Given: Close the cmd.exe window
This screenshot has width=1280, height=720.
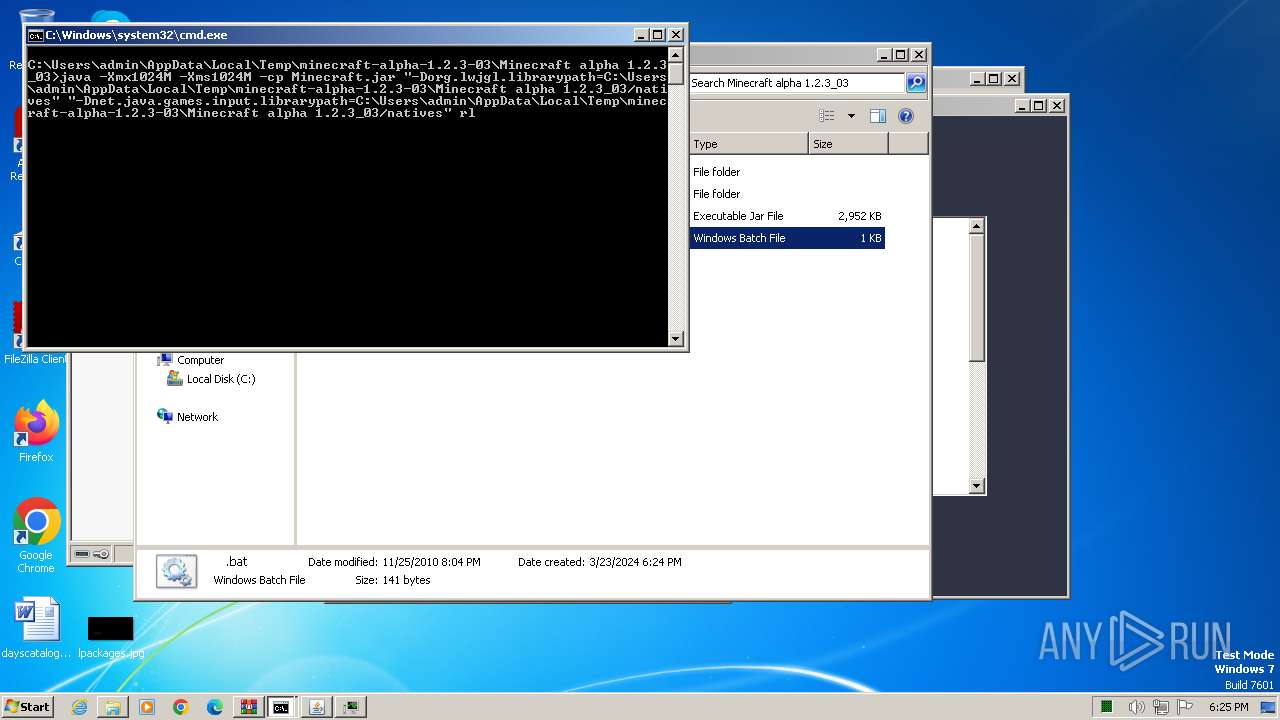Looking at the screenshot, I should coord(676,35).
